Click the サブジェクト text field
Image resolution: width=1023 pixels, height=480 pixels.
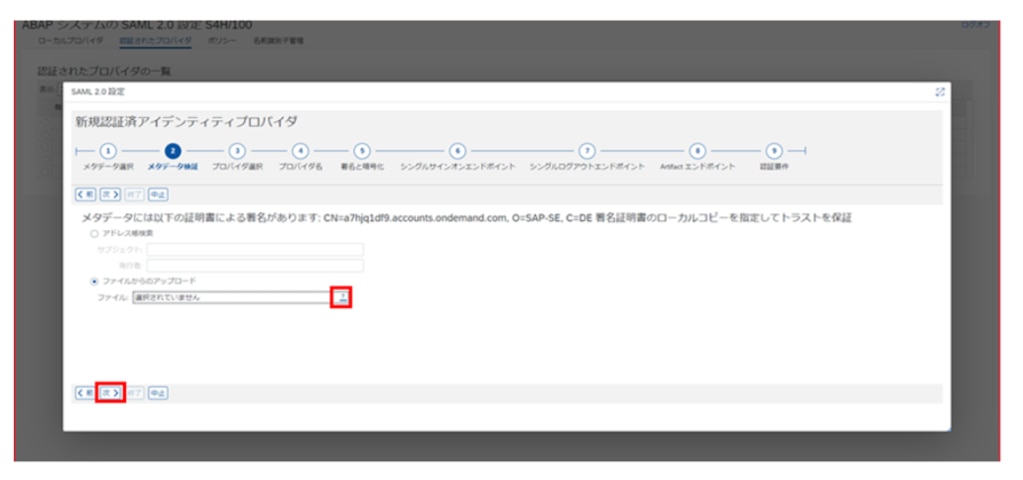click(x=254, y=250)
